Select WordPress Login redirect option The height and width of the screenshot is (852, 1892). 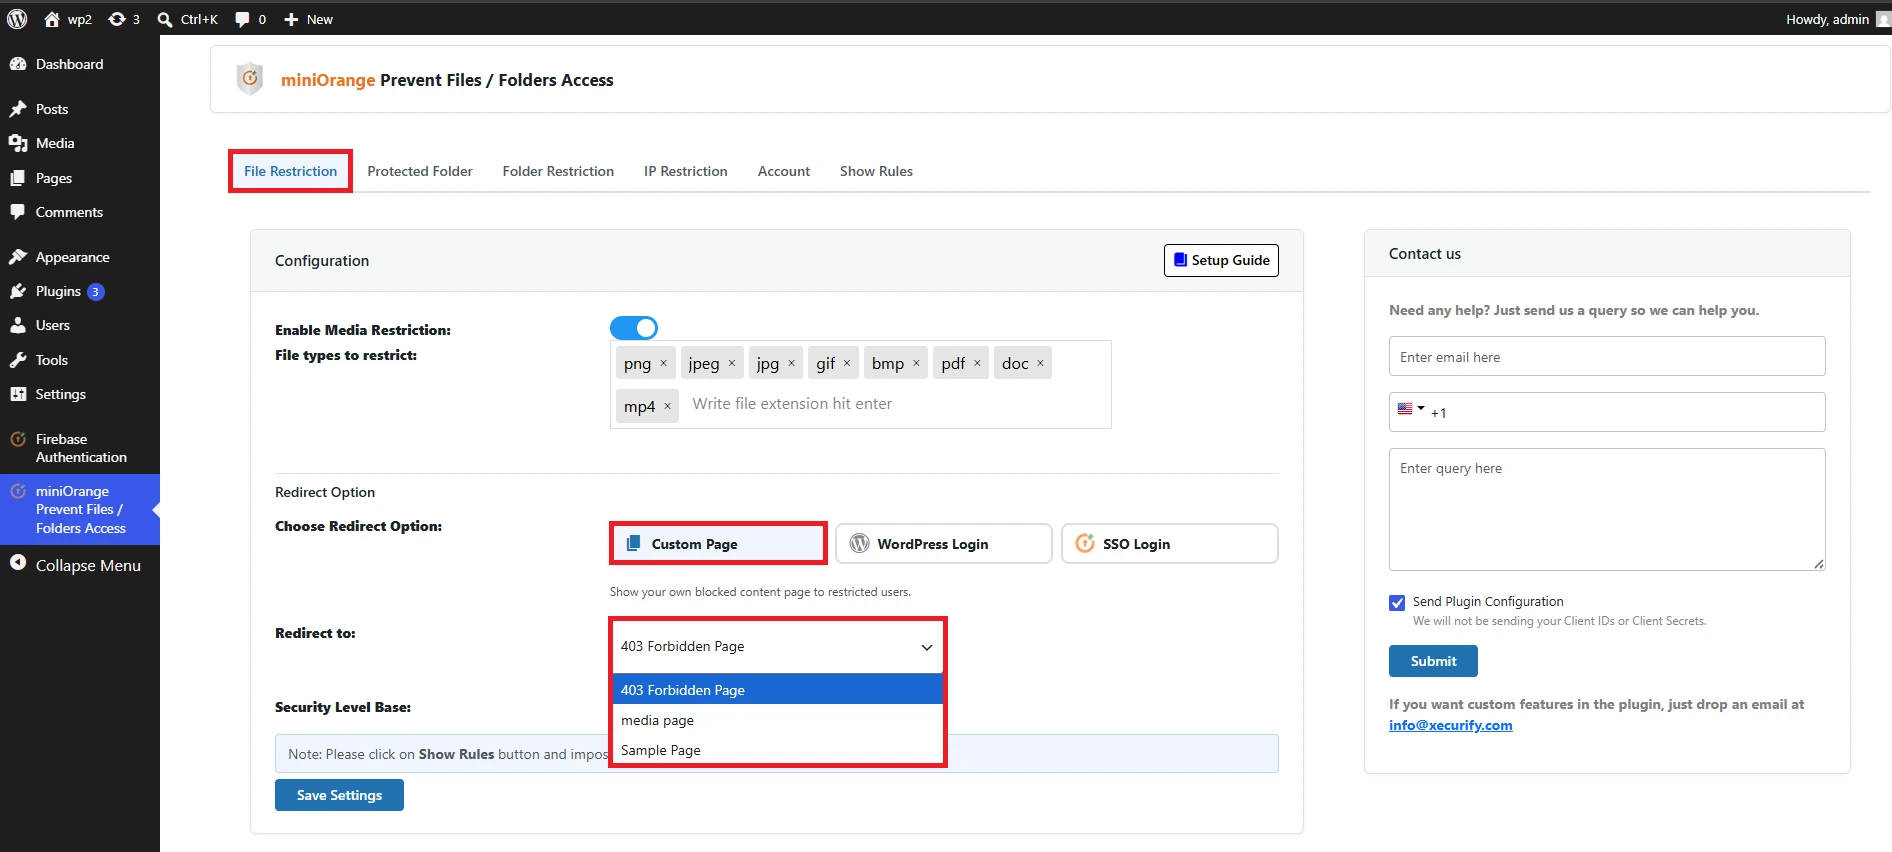coord(944,543)
